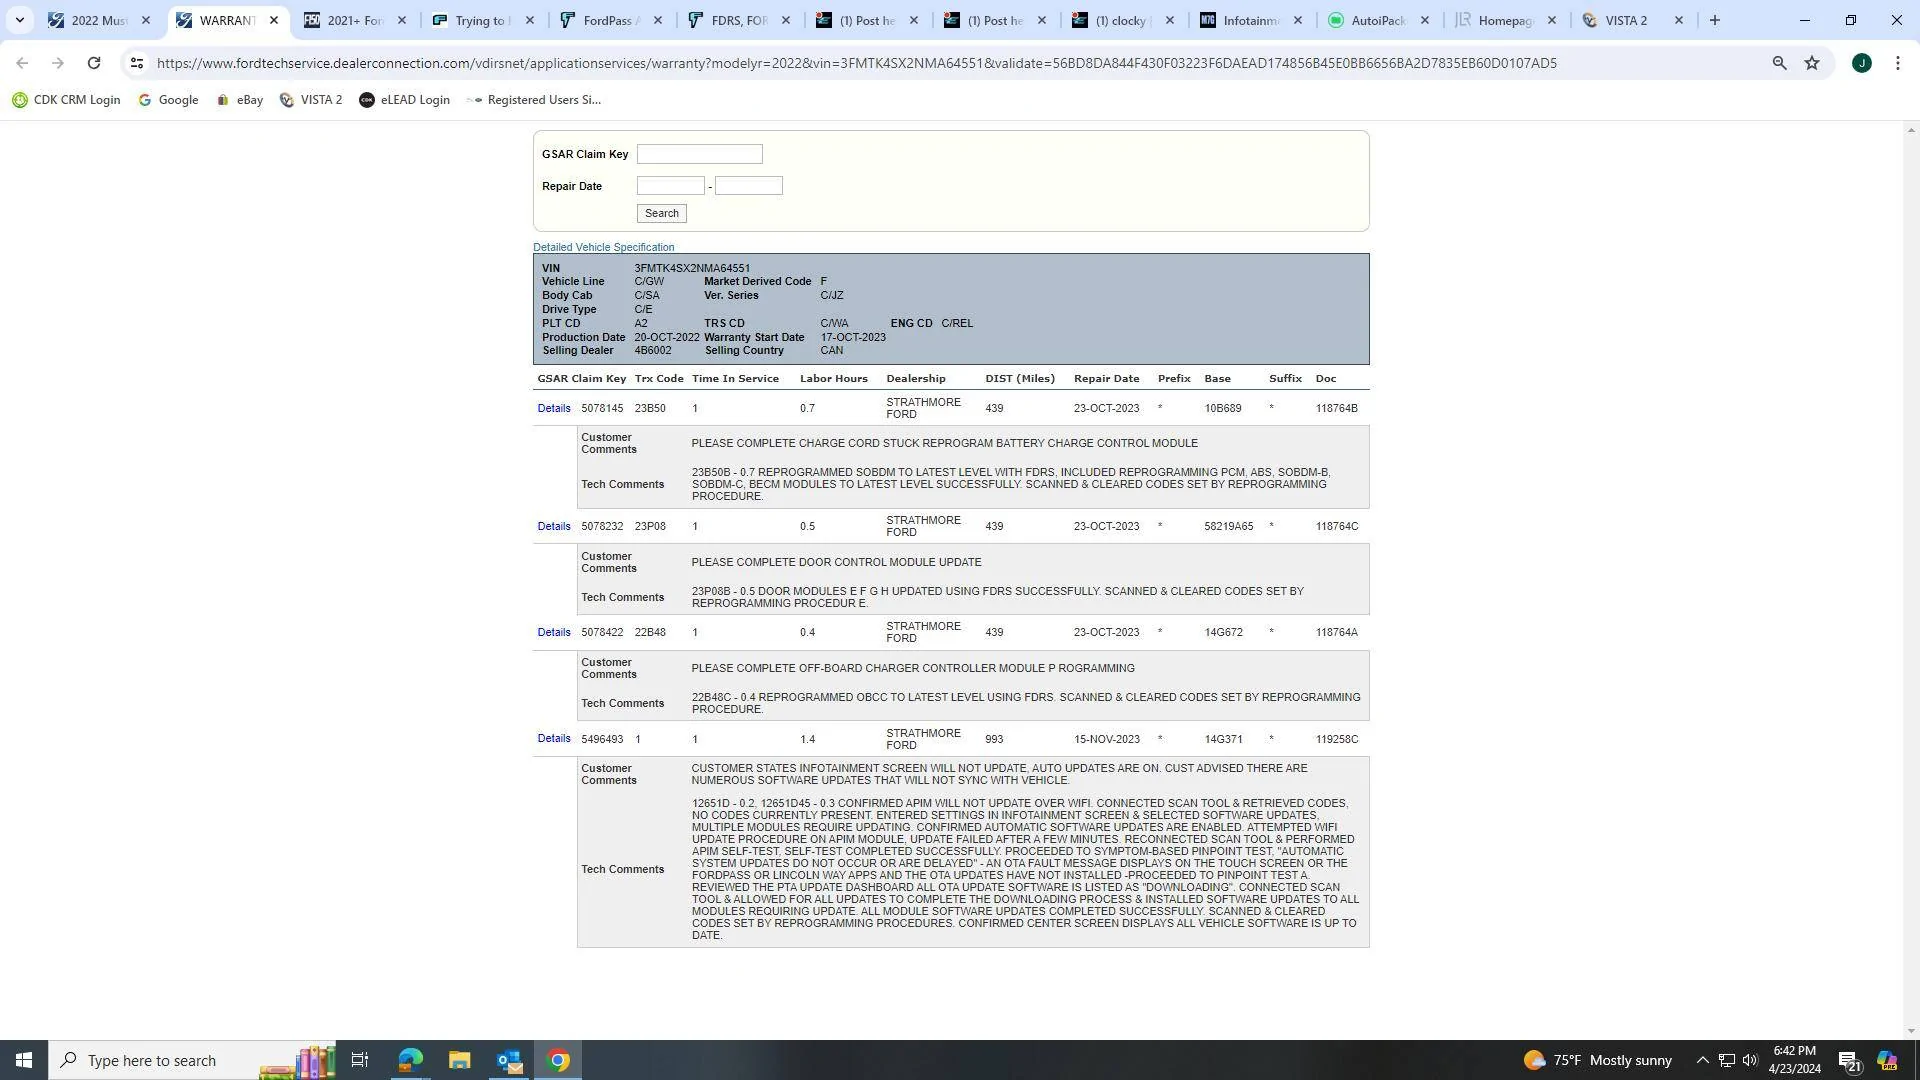Image resolution: width=1920 pixels, height=1080 pixels.
Task: Open CDK CRM Login bookmark
Action: pos(66,100)
